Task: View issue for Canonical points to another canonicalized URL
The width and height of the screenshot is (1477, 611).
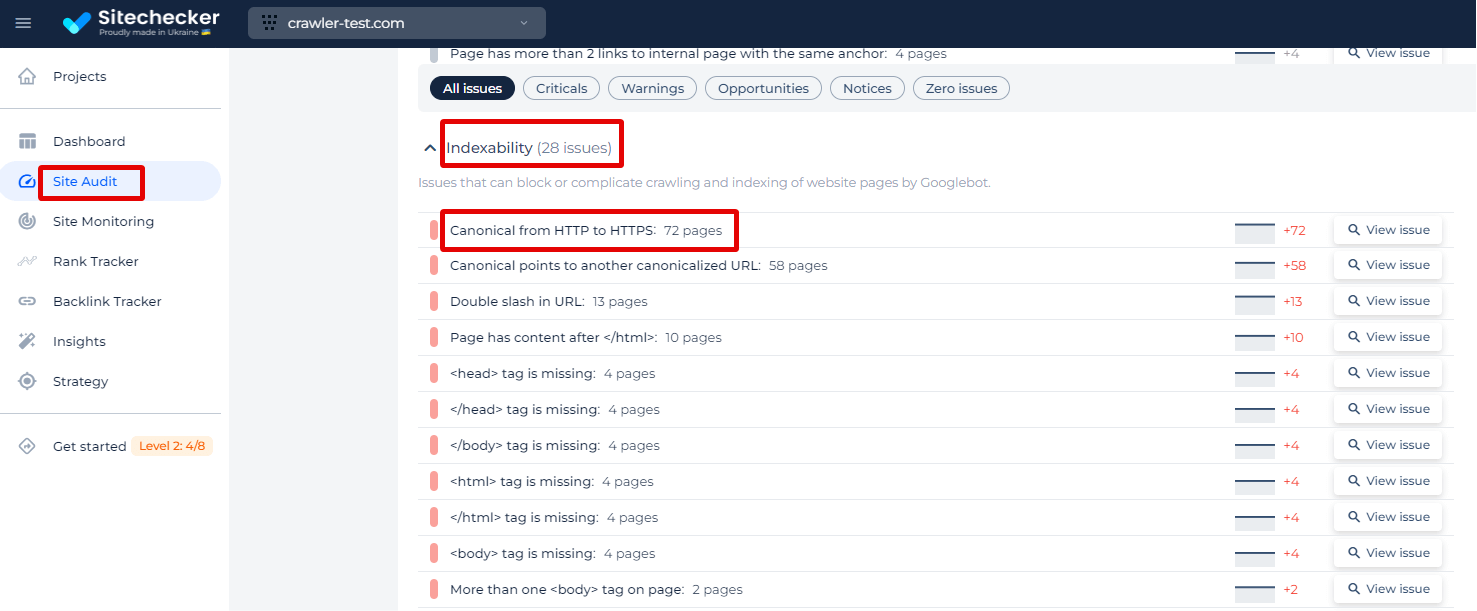Action: [x=1388, y=265]
